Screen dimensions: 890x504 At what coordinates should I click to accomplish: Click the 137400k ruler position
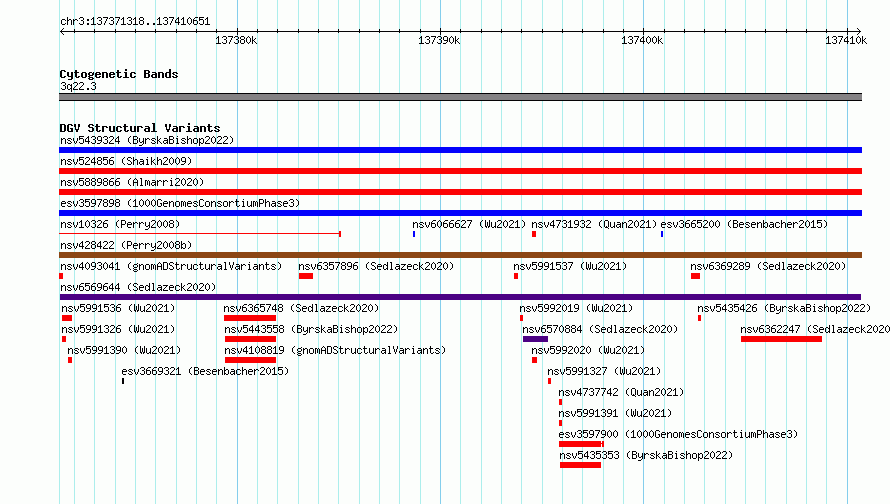point(642,40)
